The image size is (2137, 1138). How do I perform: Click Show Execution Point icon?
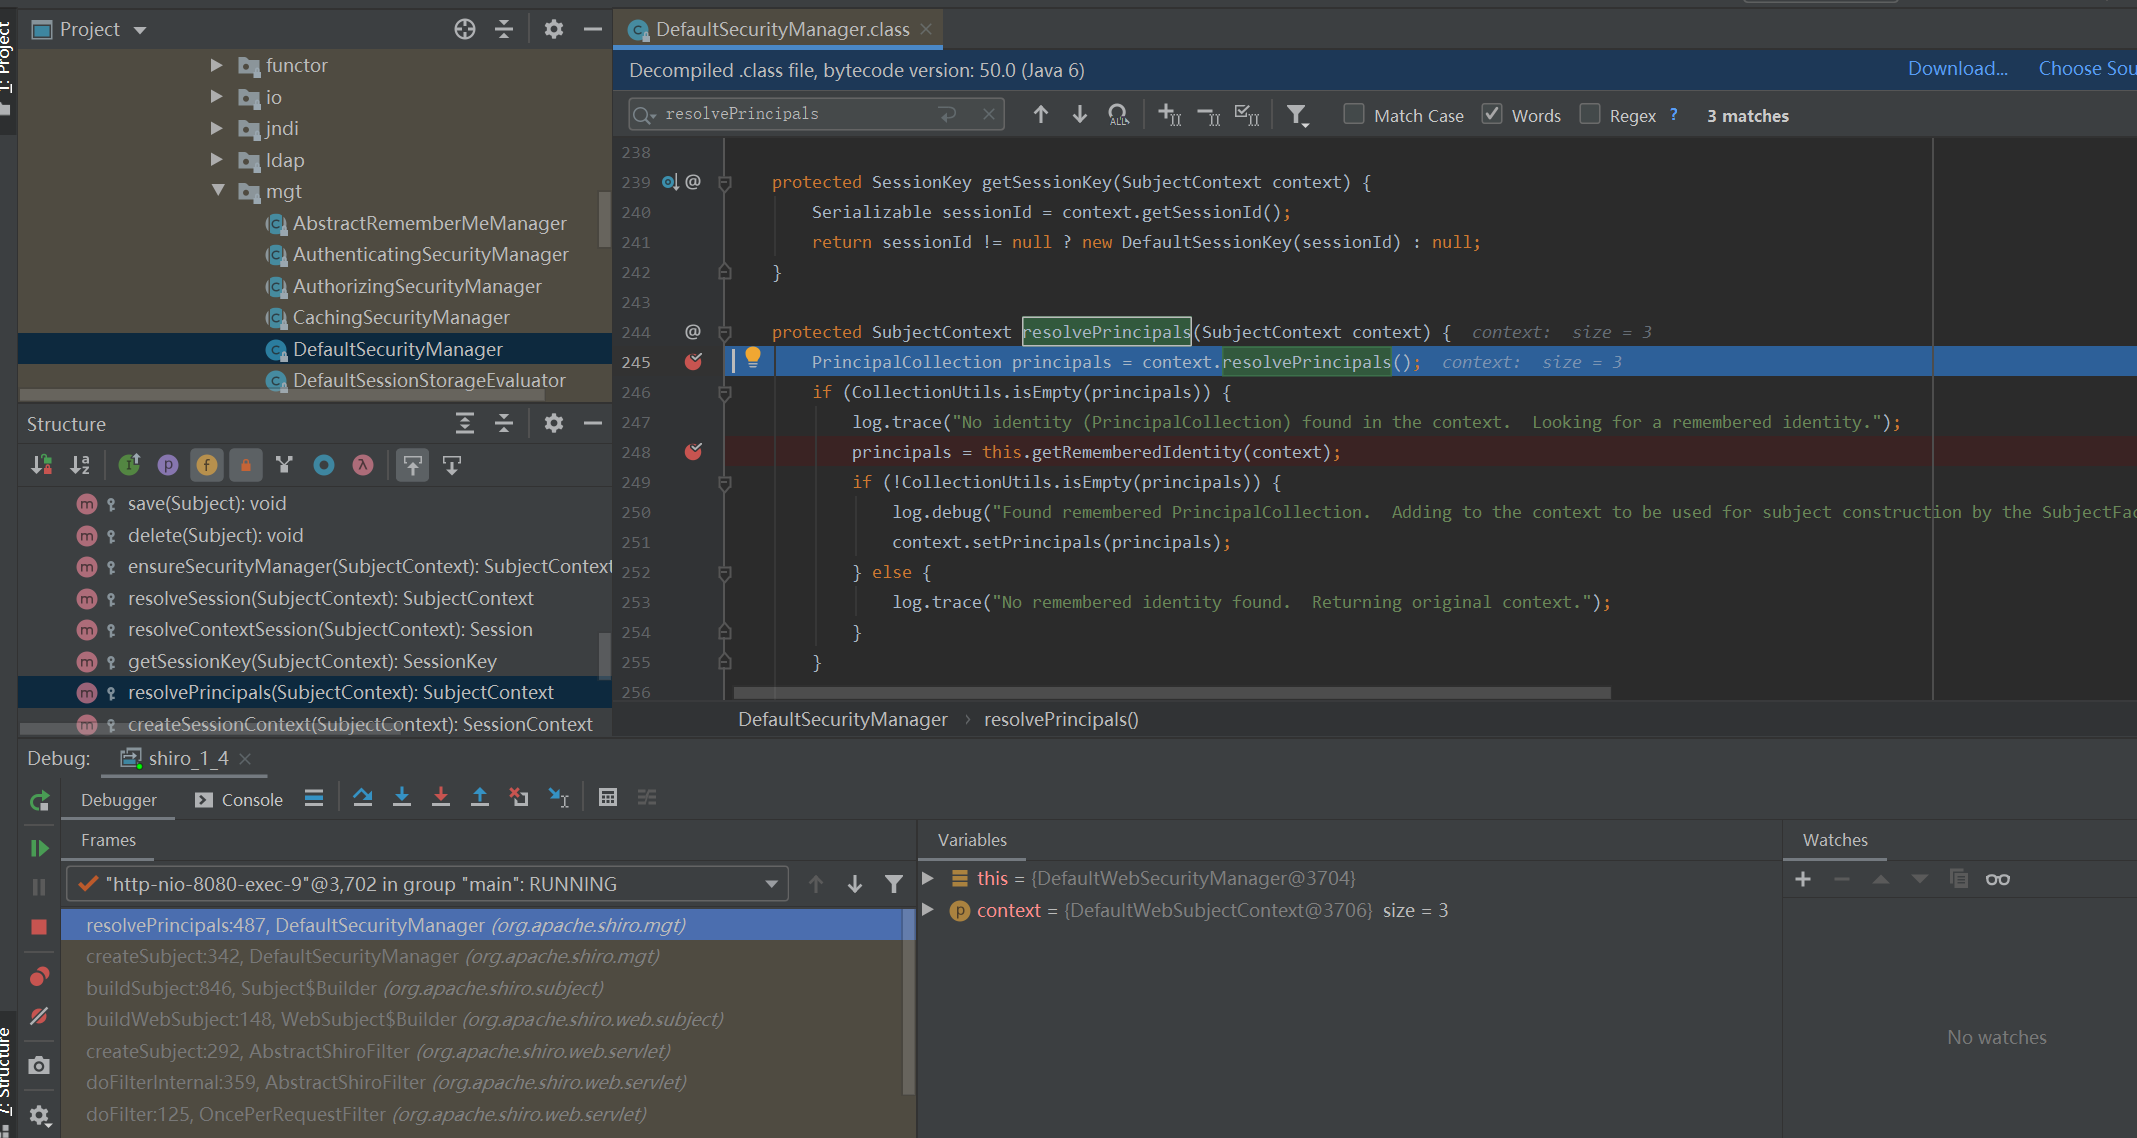click(x=314, y=797)
